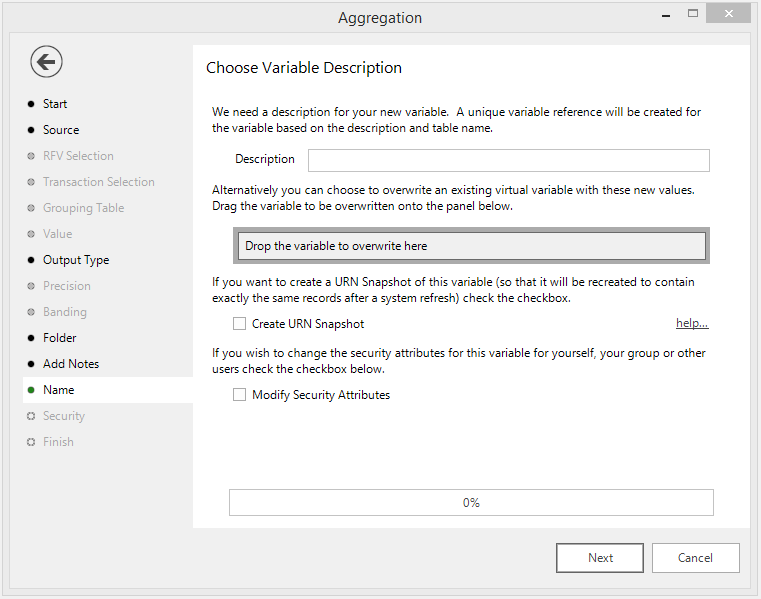Enable the Create URN Snapshot checkbox

click(x=239, y=323)
